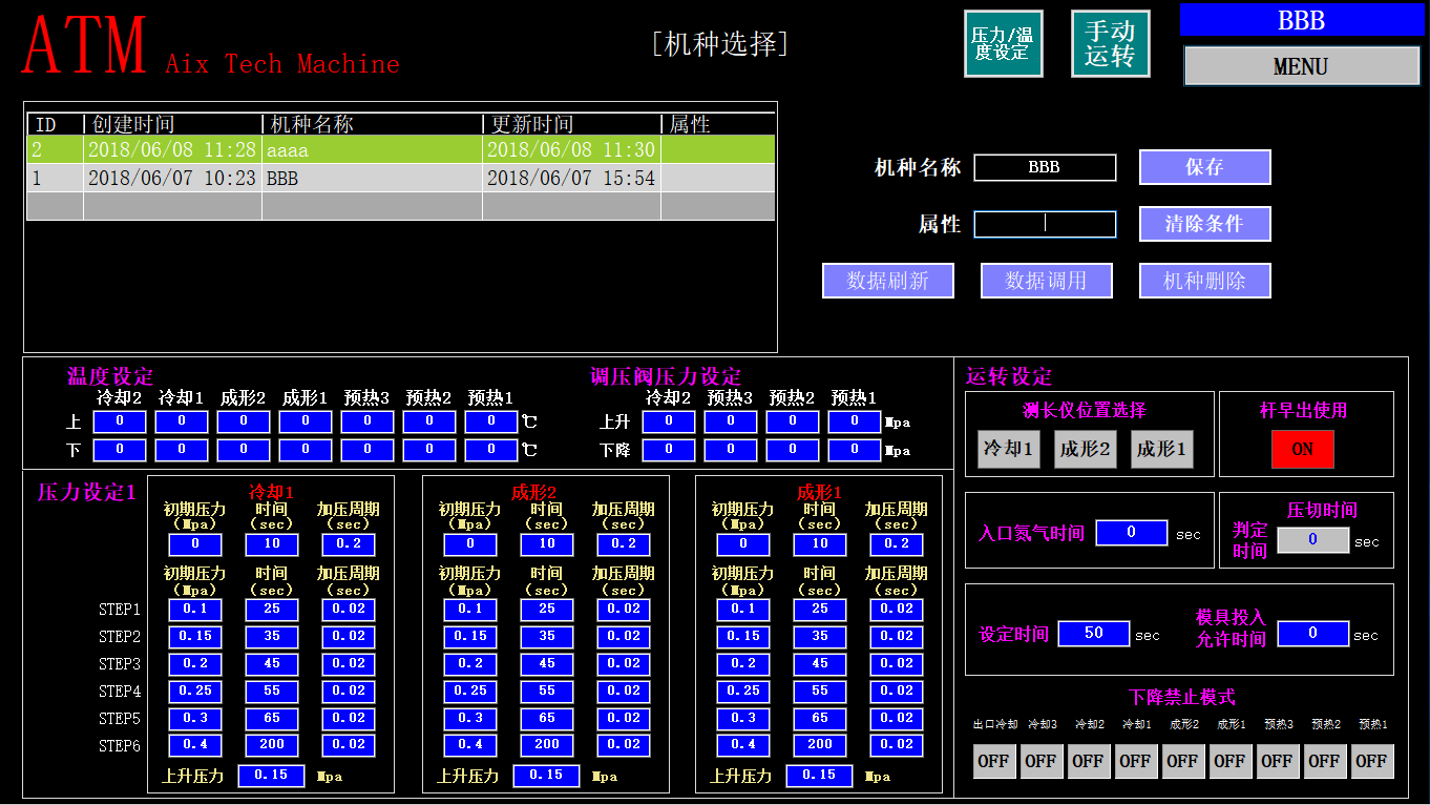The height and width of the screenshot is (805, 1430).
Task: Open the 压力/温度设定 settings panel
Action: point(1004,43)
